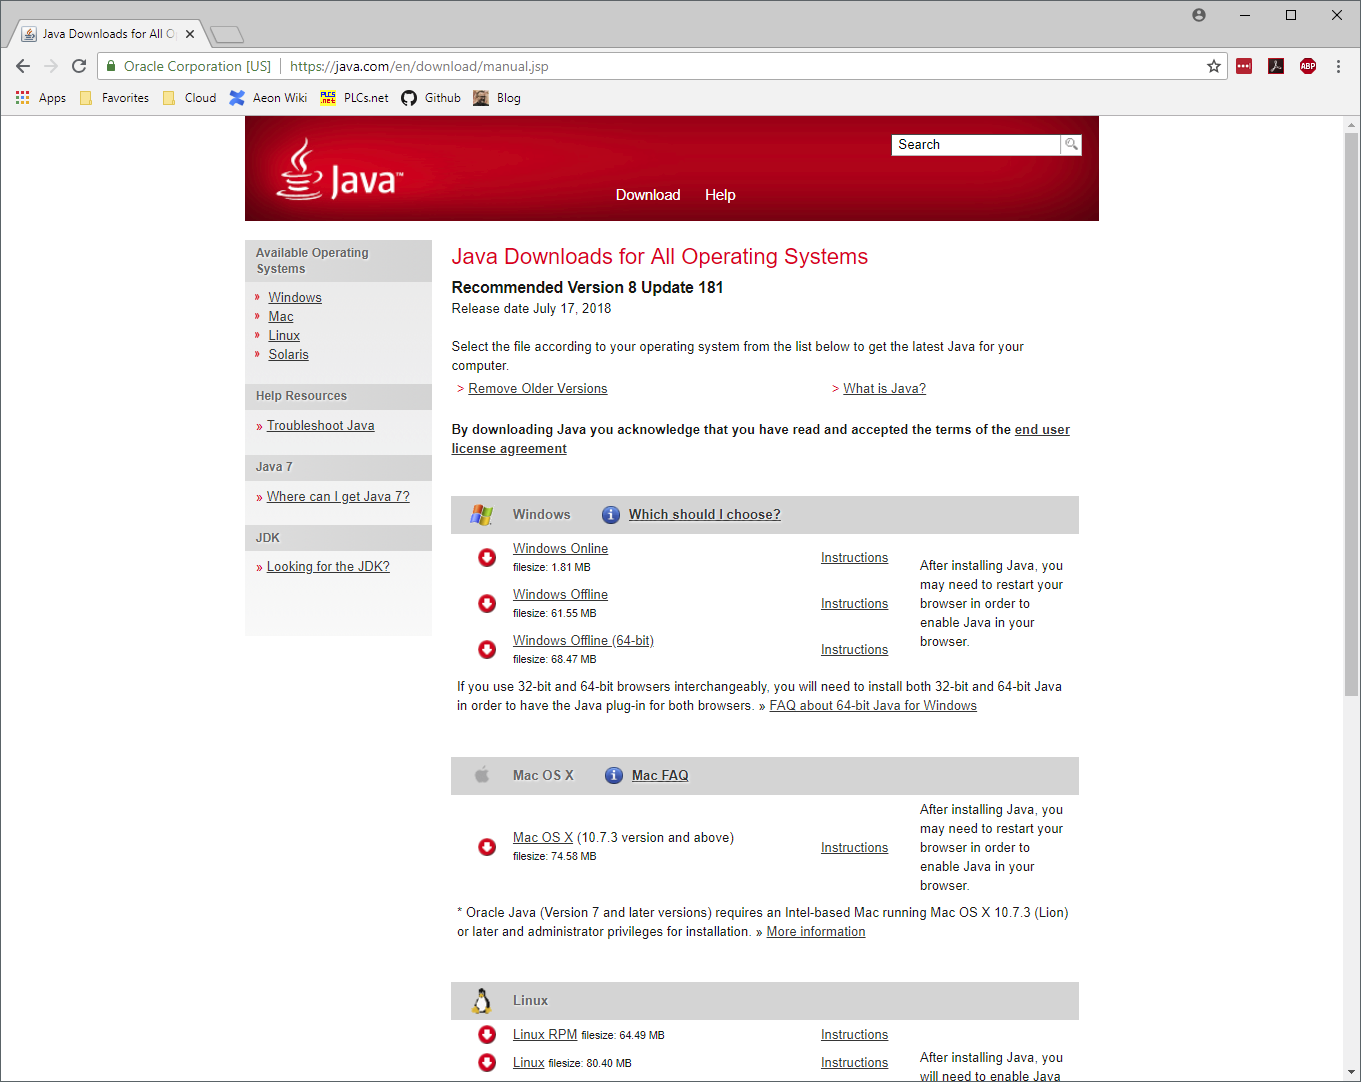Click the Linux penguin icon
1361x1082 pixels.
482,1001
